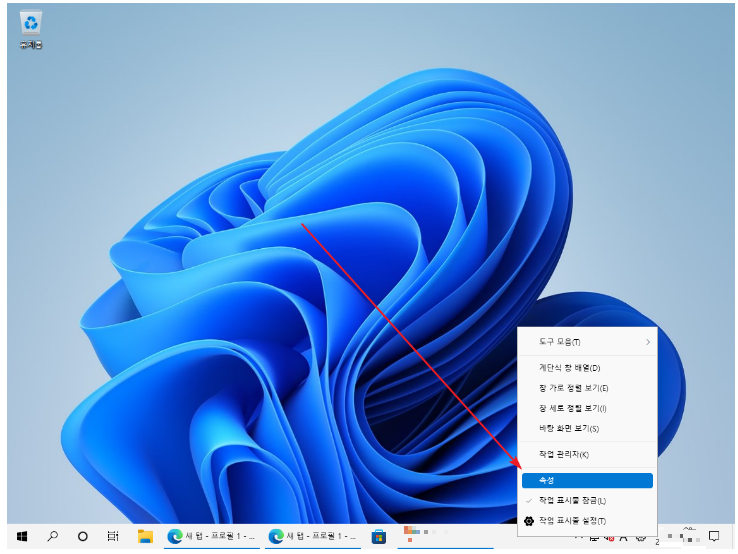Select 창 가로 정렬 보기(E)
This screenshot has height=554, width=738.
tap(587, 388)
